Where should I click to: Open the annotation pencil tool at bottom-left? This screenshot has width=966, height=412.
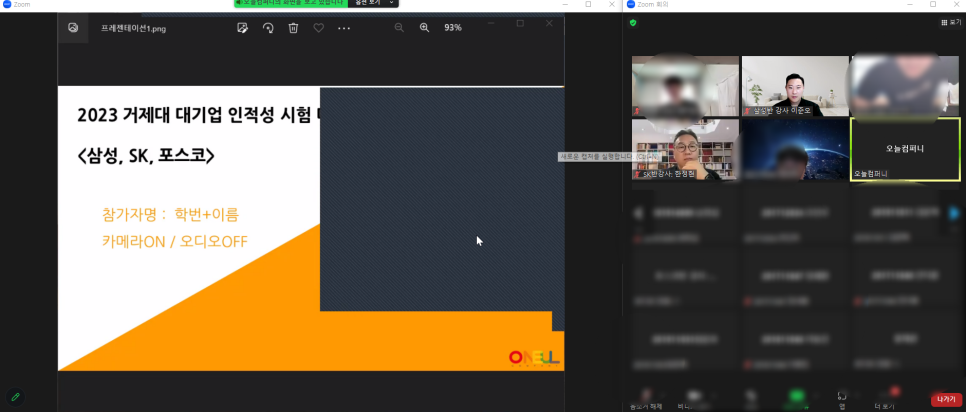[x=15, y=397]
